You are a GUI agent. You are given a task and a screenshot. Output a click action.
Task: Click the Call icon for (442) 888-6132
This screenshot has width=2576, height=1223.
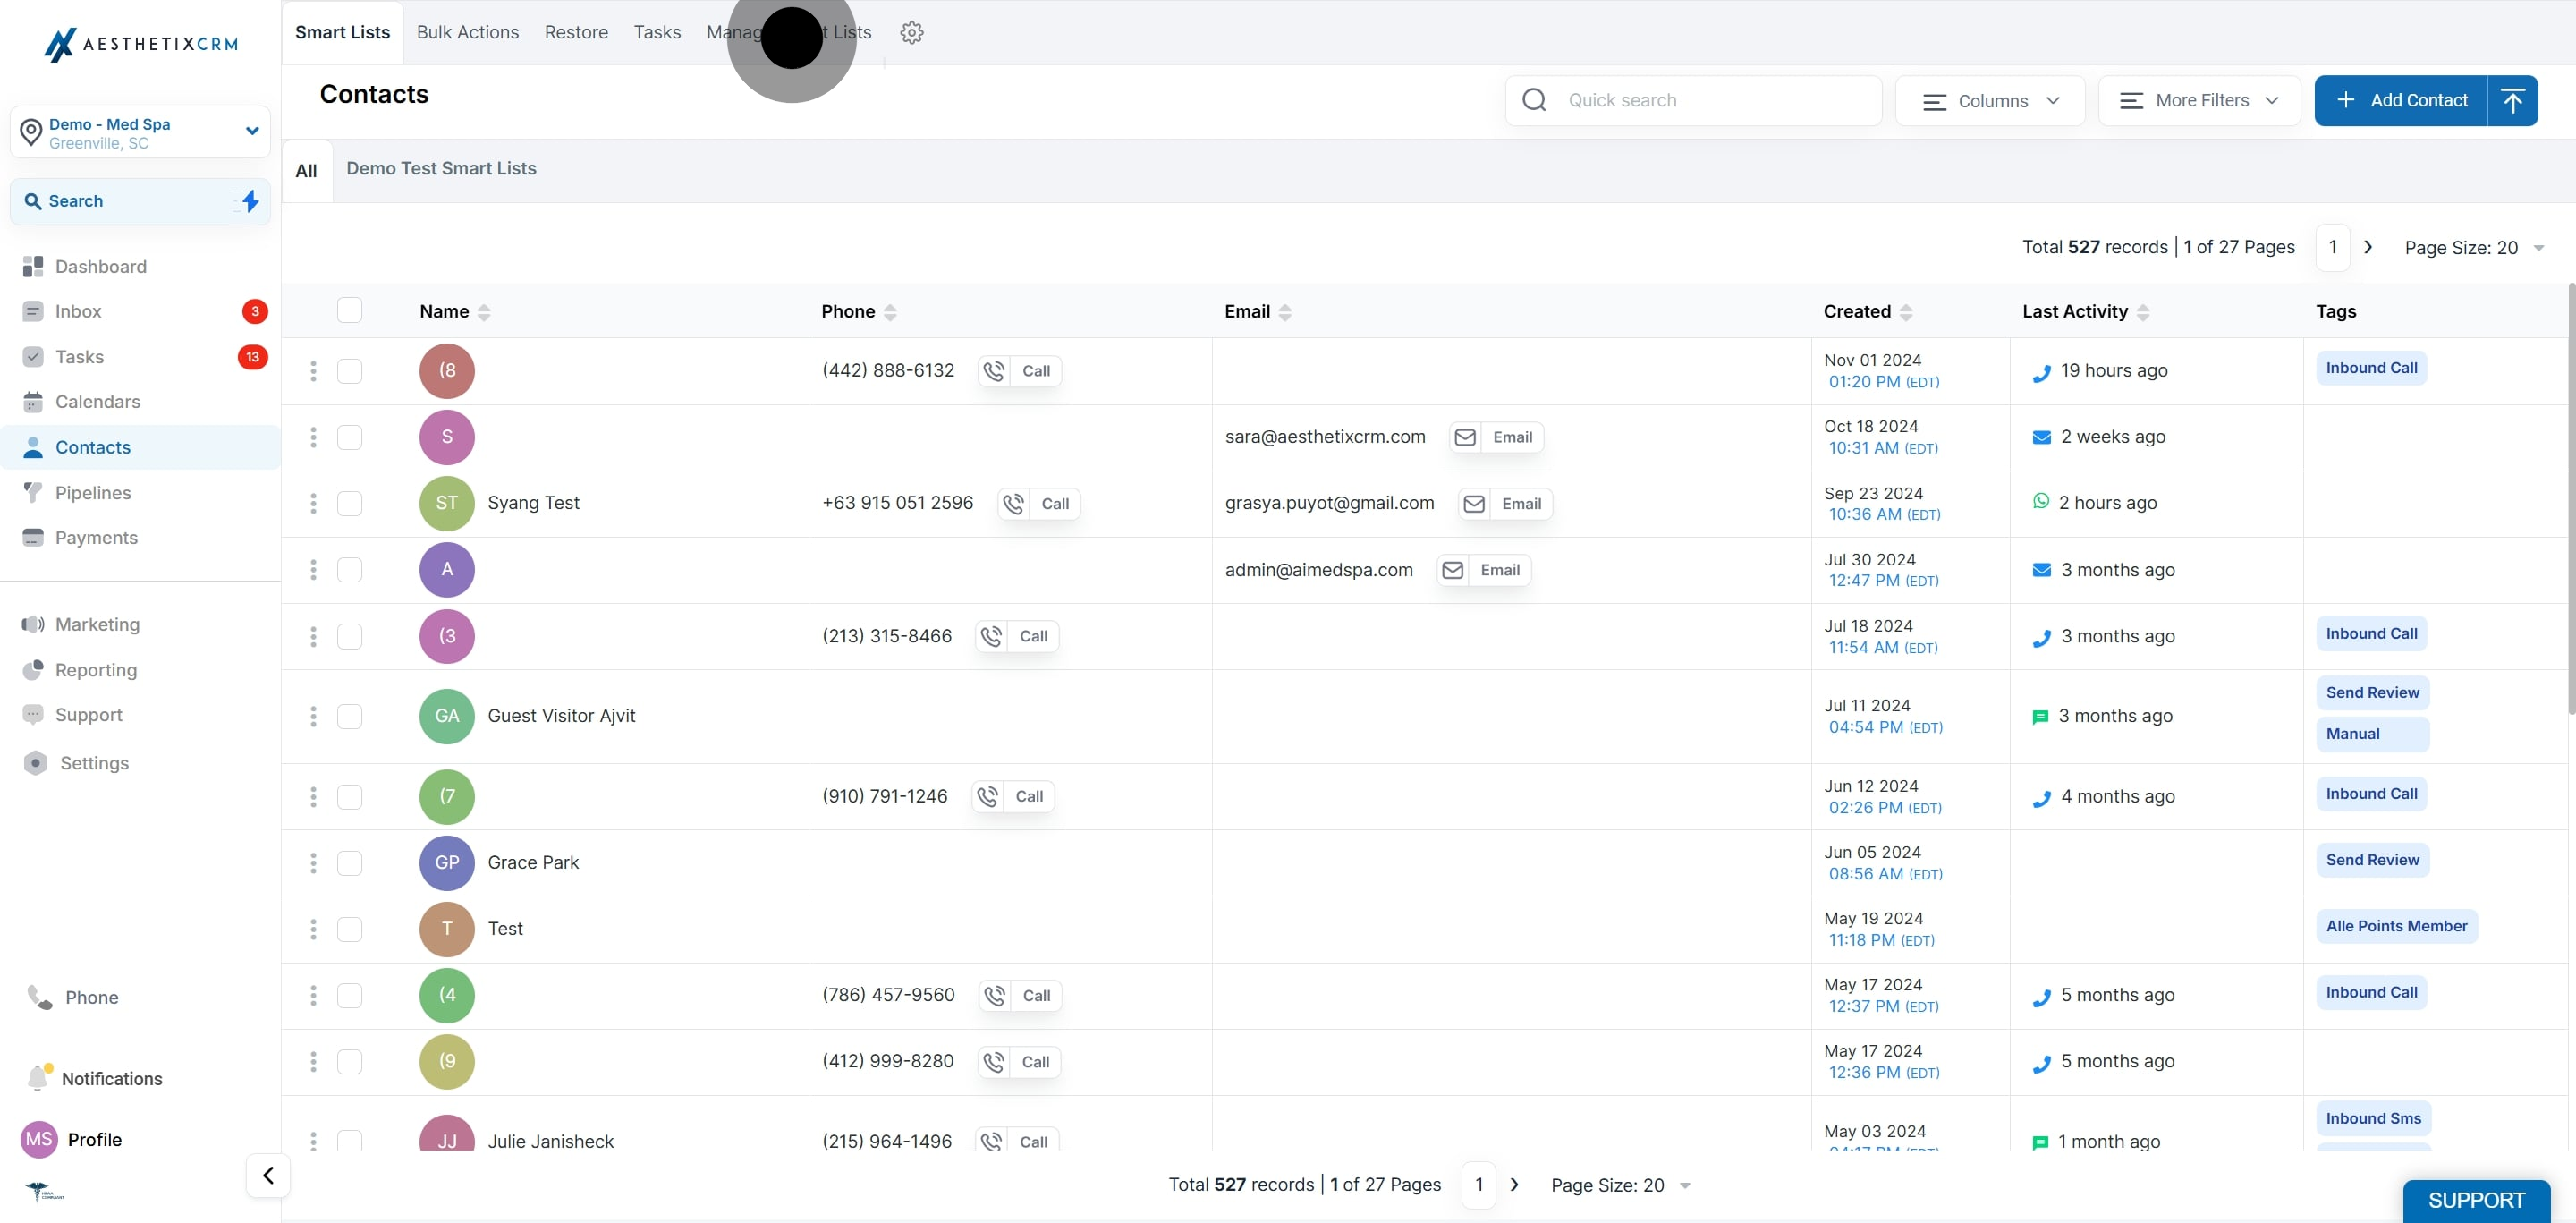coord(993,371)
